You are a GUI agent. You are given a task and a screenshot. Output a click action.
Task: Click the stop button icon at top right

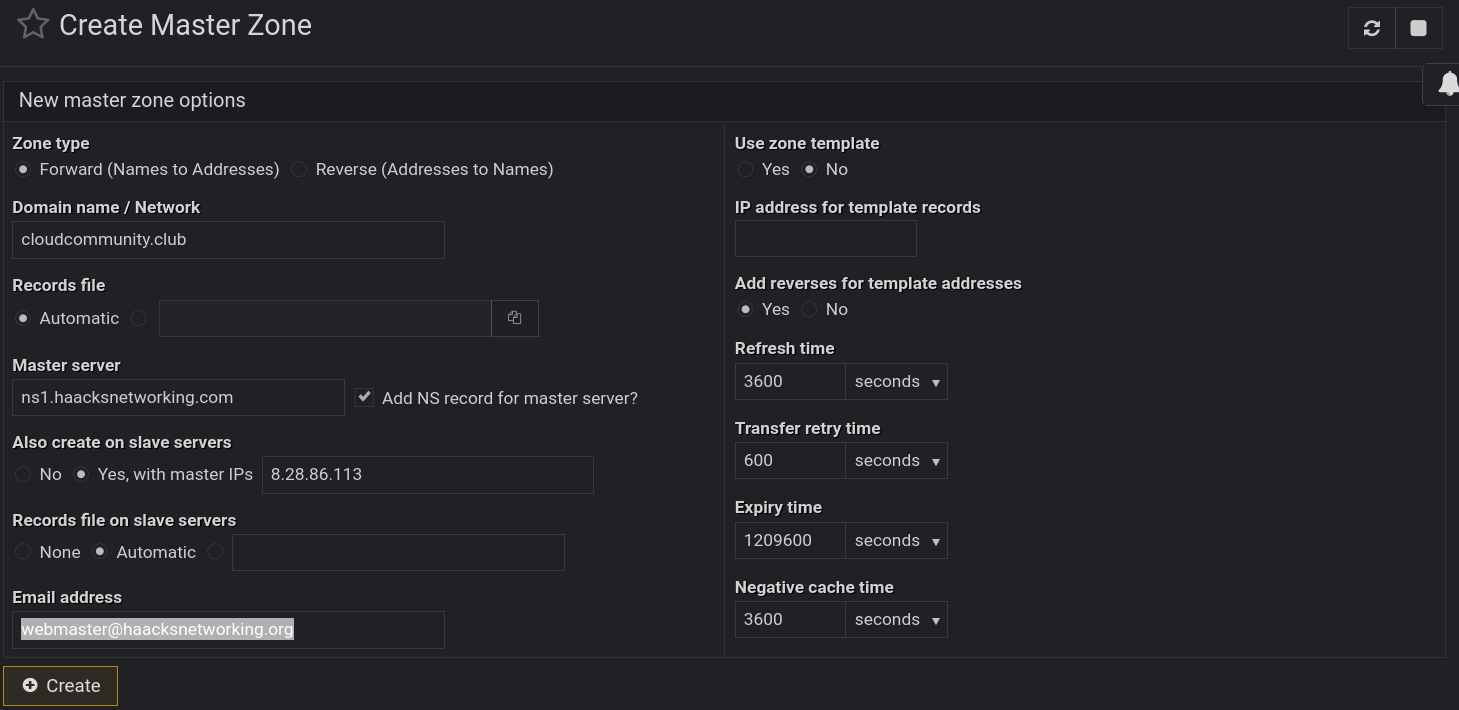click(x=1418, y=28)
